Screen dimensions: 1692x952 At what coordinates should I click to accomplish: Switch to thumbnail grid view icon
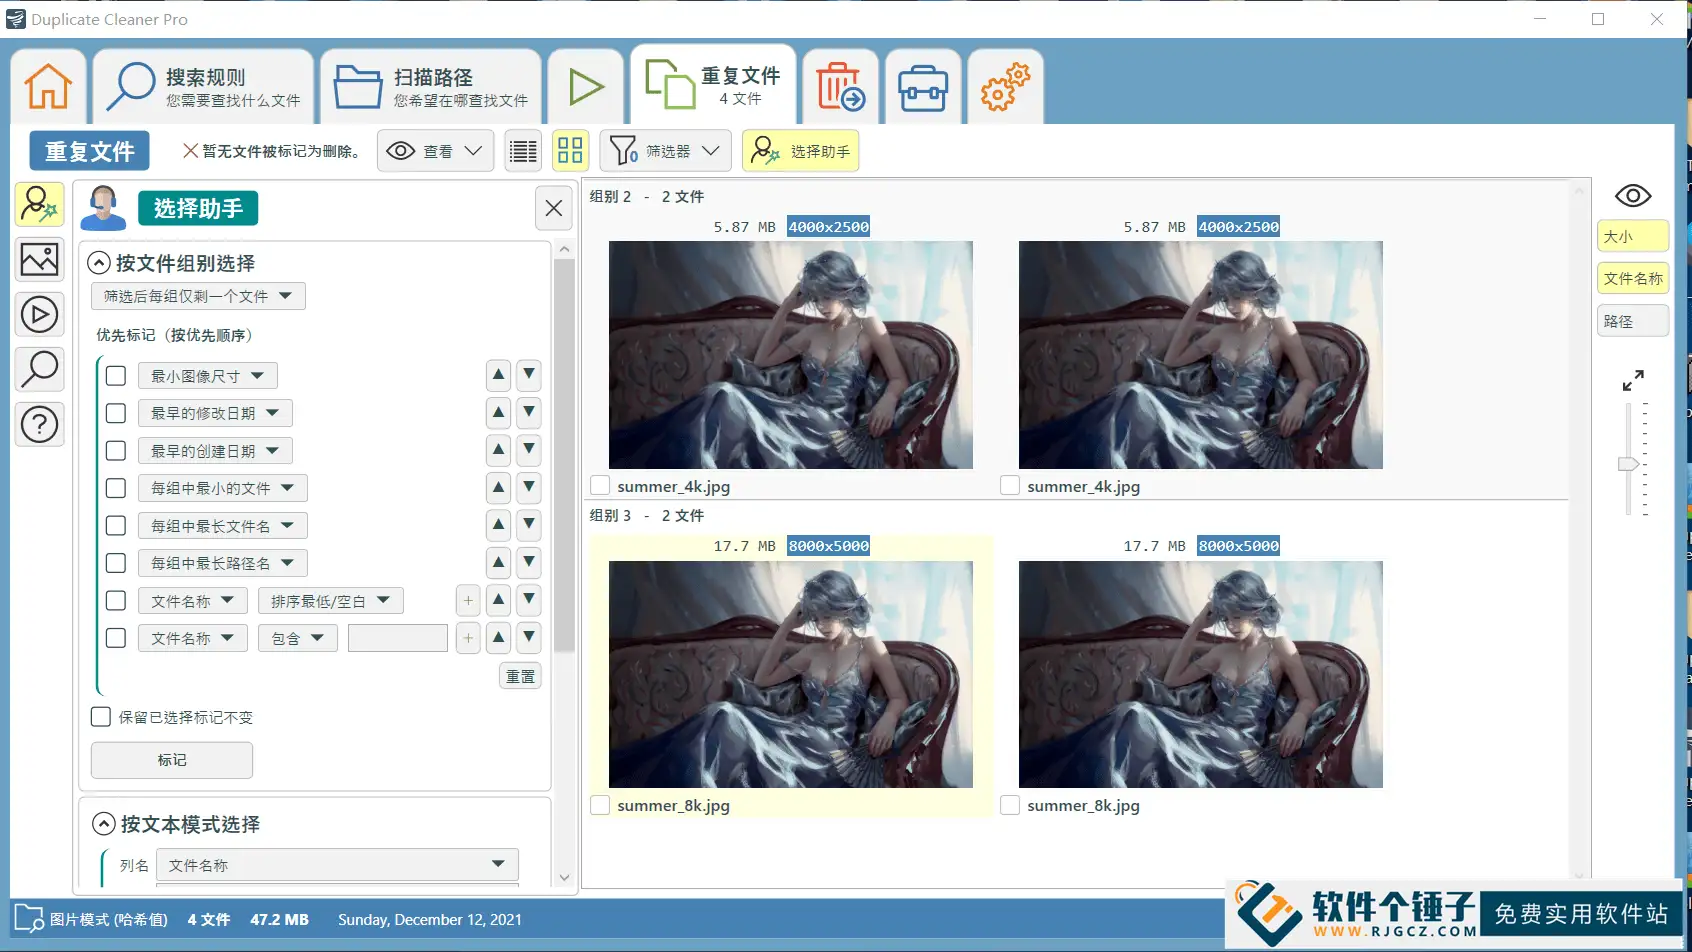coord(570,151)
